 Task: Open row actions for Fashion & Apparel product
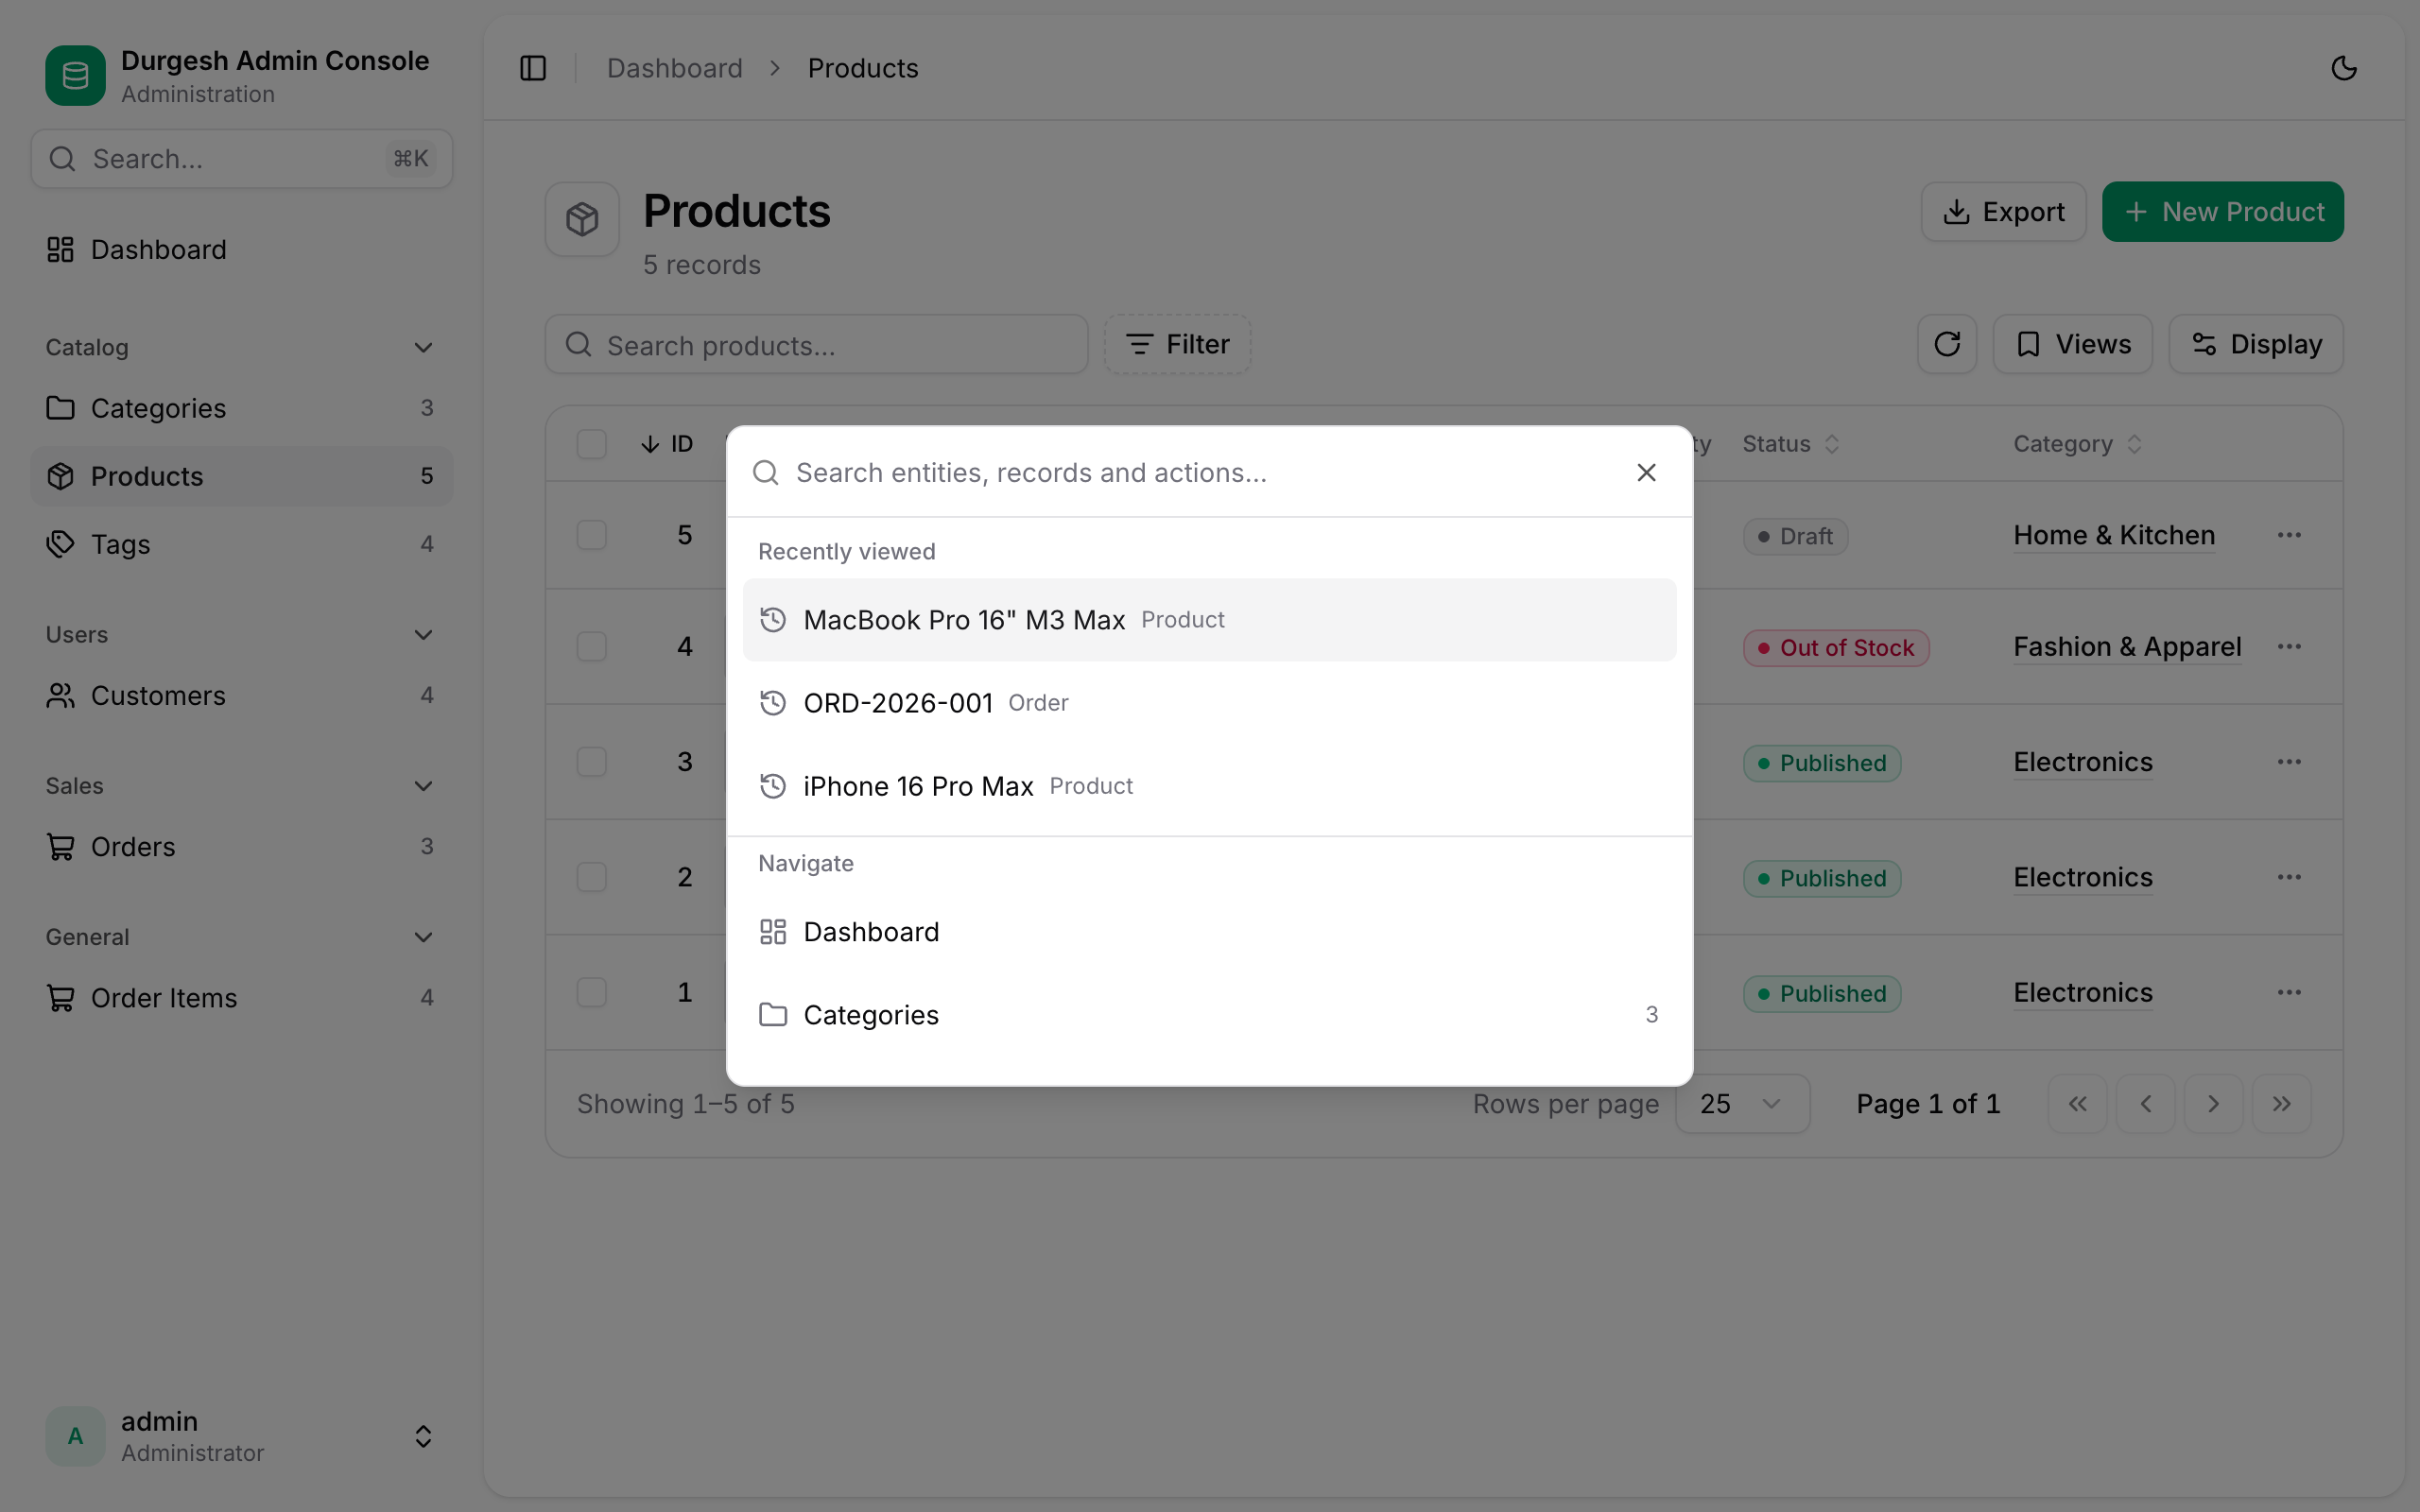[2289, 647]
